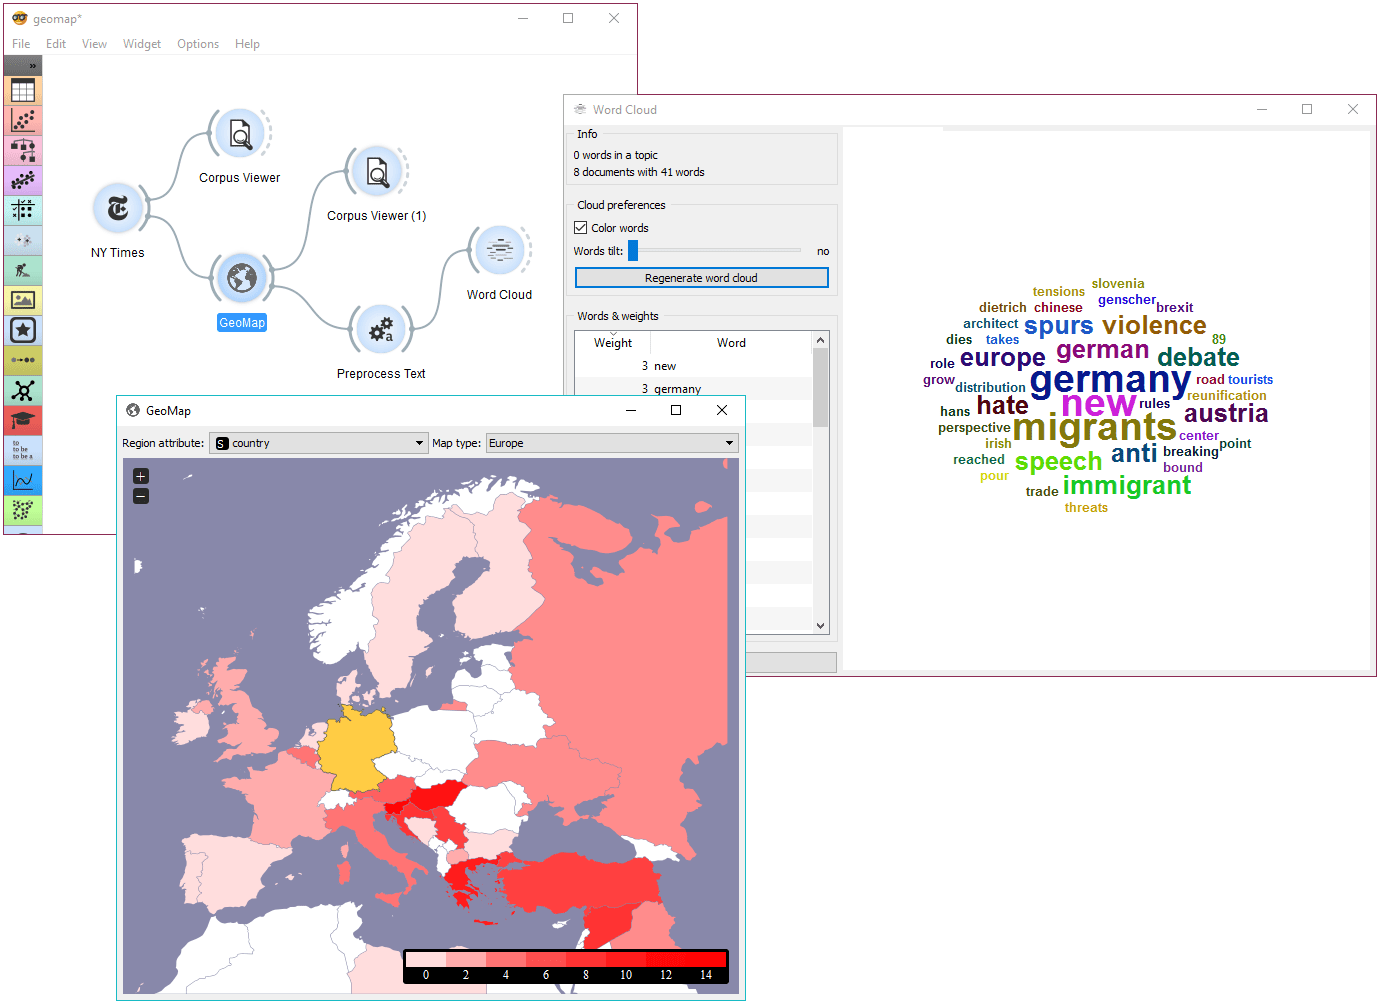This screenshot has width=1380, height=1004.
Task: Open the Word Cloud widget node
Action: [x=499, y=250]
